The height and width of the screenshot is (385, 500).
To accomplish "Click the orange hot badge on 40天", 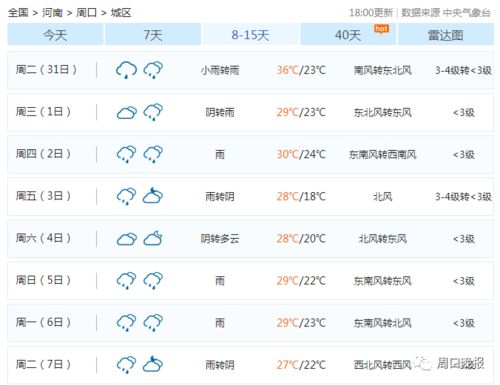I will coord(381,29).
